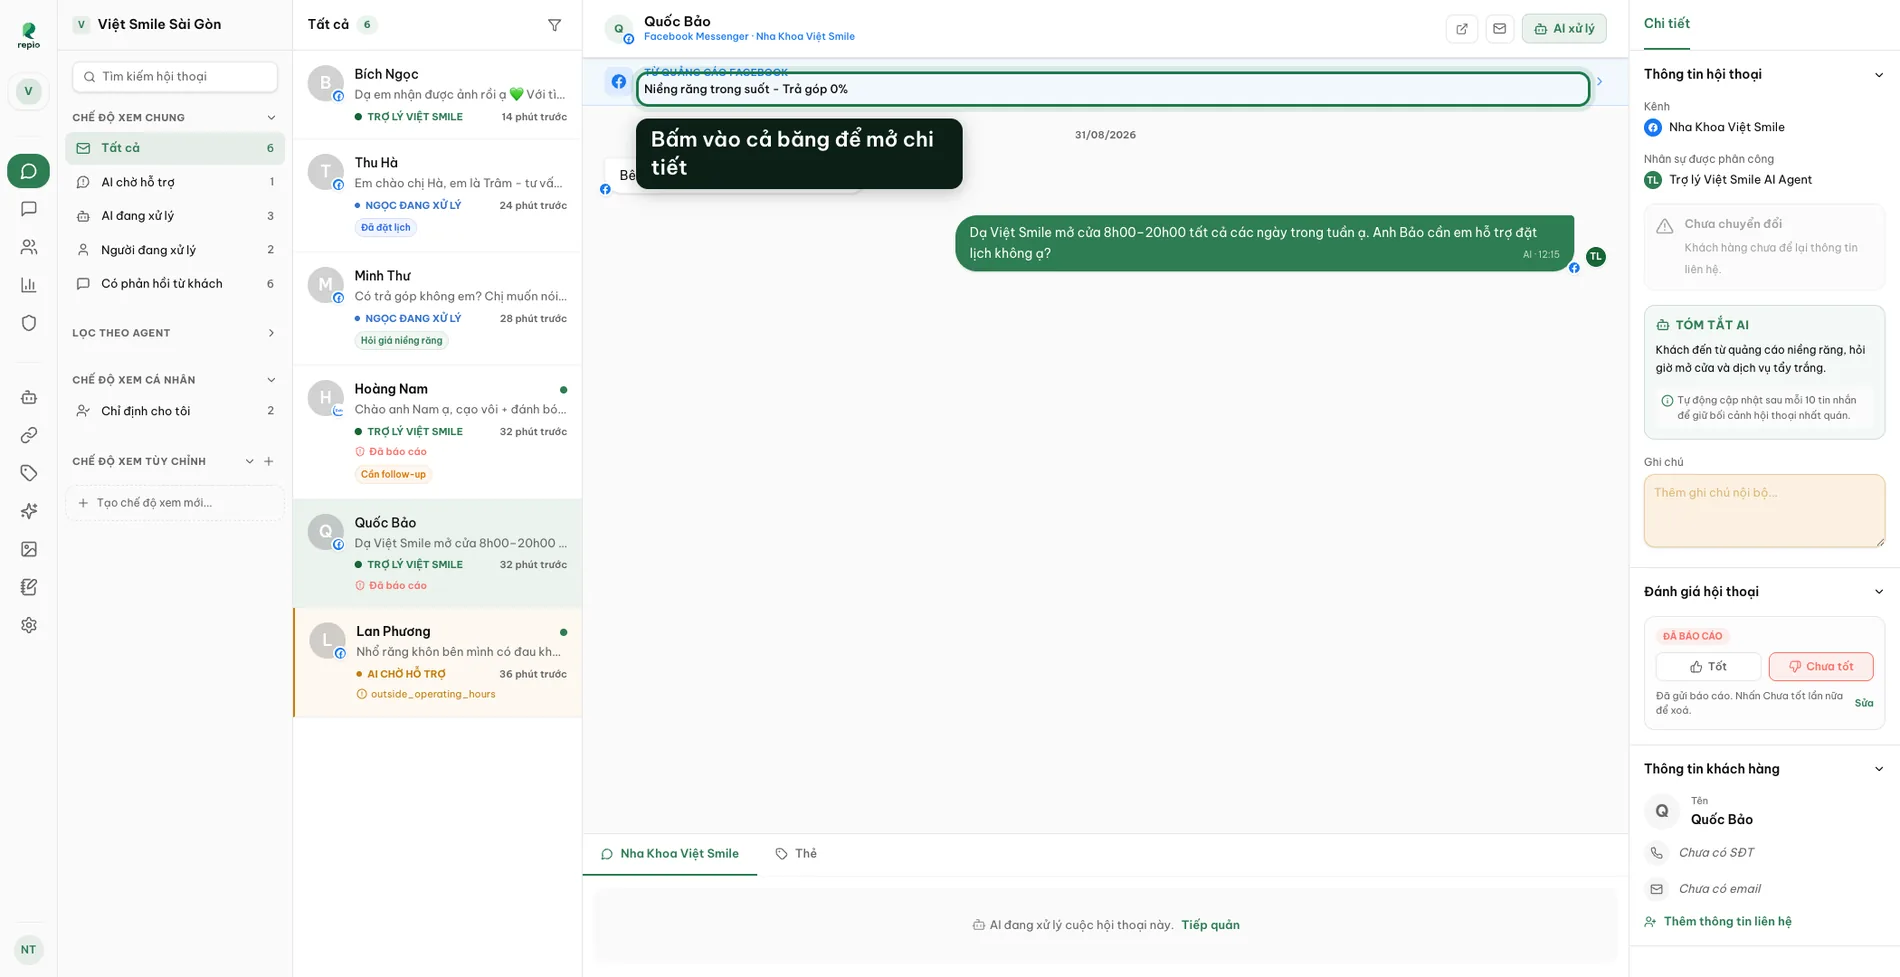Open the sparkle AI icon in left rail
This screenshot has width=1900, height=977.
coord(28,511)
